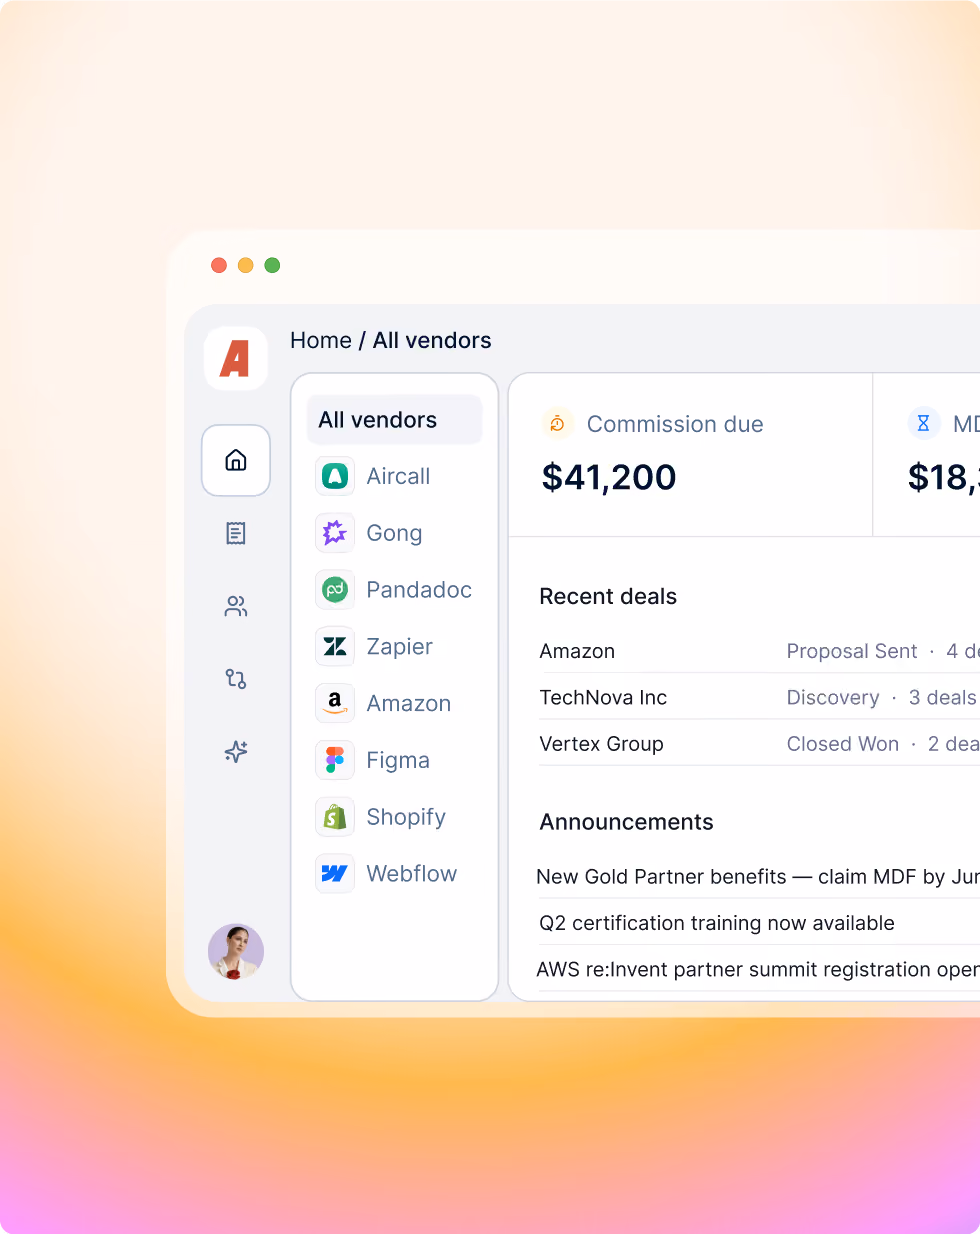Select Webflow vendor label
Viewport: 980px width, 1234px height.
tap(412, 874)
